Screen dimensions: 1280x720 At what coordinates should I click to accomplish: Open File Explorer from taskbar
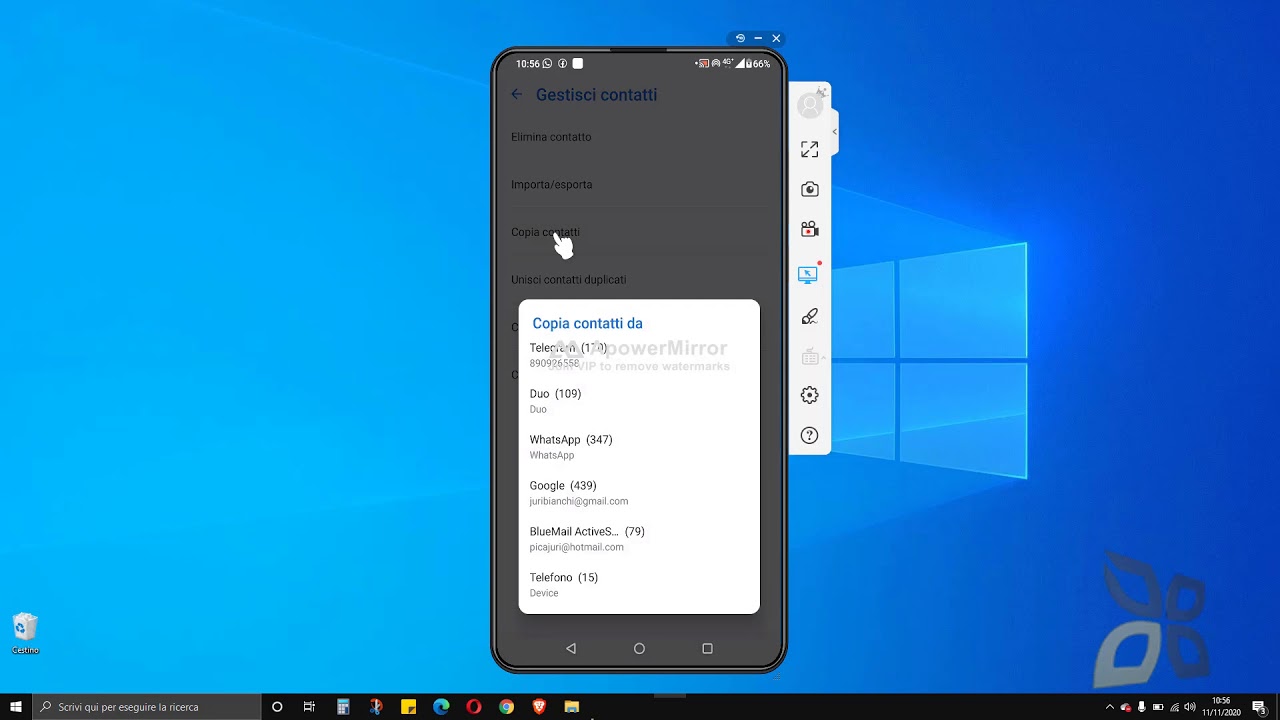click(x=572, y=707)
